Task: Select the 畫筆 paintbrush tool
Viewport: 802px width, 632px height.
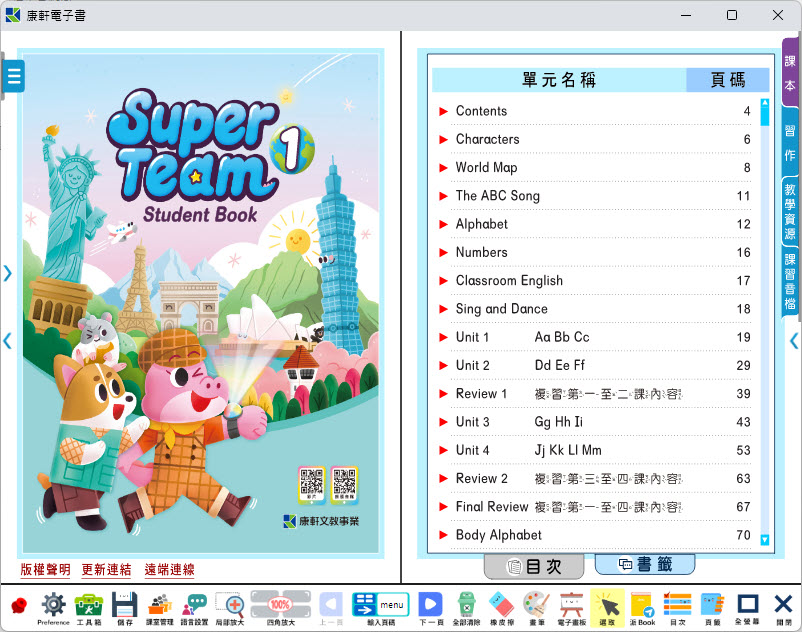Action: 537,608
